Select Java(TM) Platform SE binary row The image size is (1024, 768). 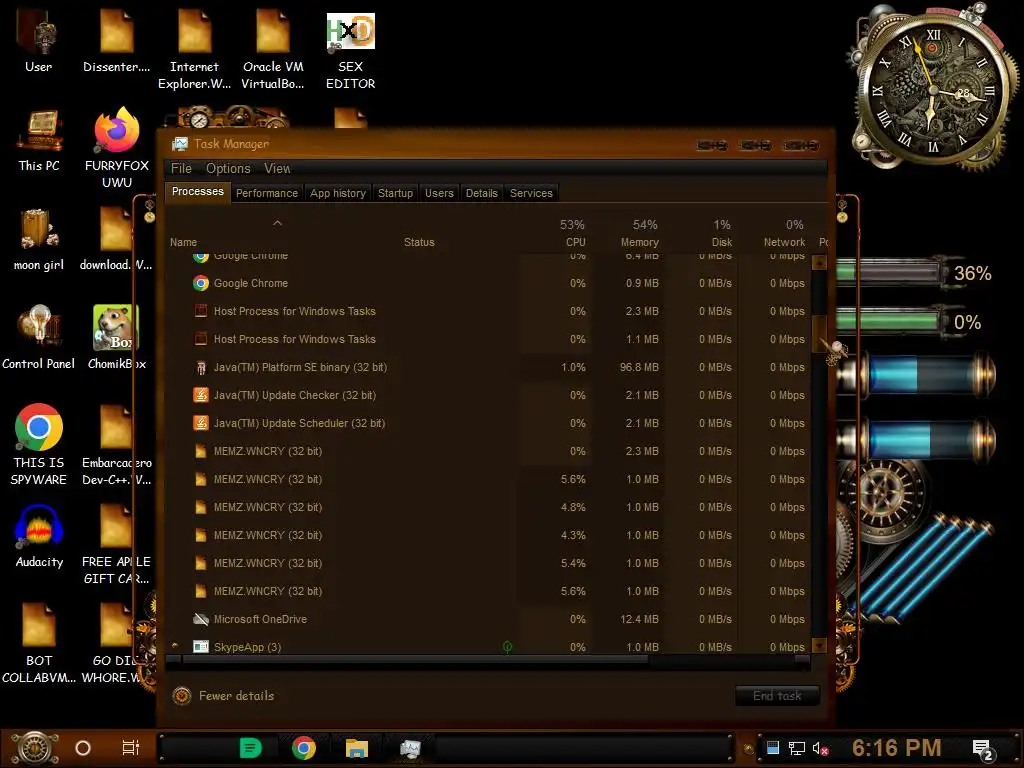(x=487, y=367)
